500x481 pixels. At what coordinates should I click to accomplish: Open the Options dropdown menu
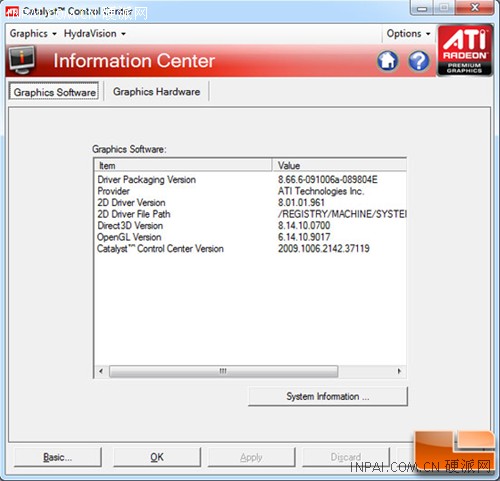[408, 33]
